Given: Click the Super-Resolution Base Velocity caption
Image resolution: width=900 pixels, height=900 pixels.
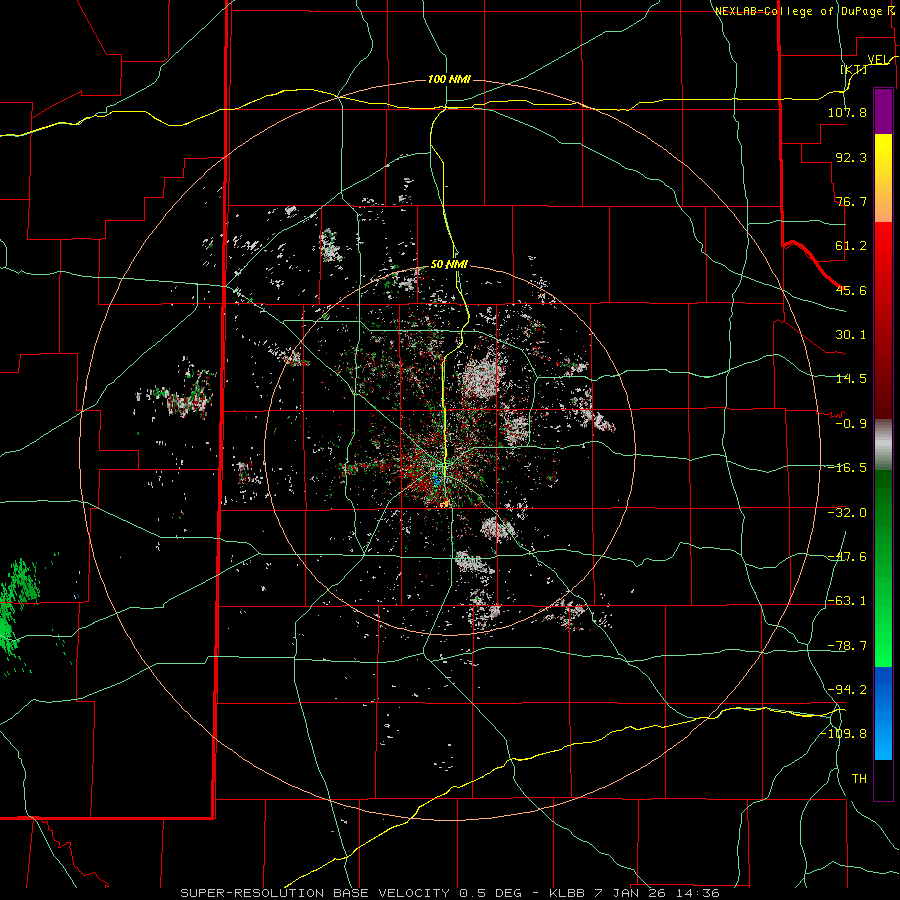Looking at the screenshot, I should point(450,893).
